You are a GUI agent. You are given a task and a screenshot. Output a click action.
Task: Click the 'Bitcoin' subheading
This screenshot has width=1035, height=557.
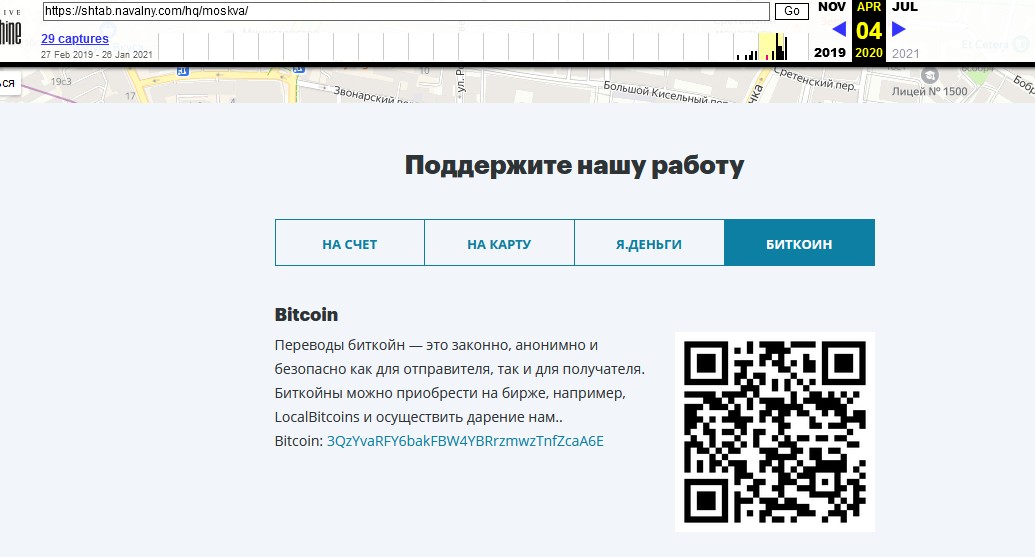tap(306, 315)
